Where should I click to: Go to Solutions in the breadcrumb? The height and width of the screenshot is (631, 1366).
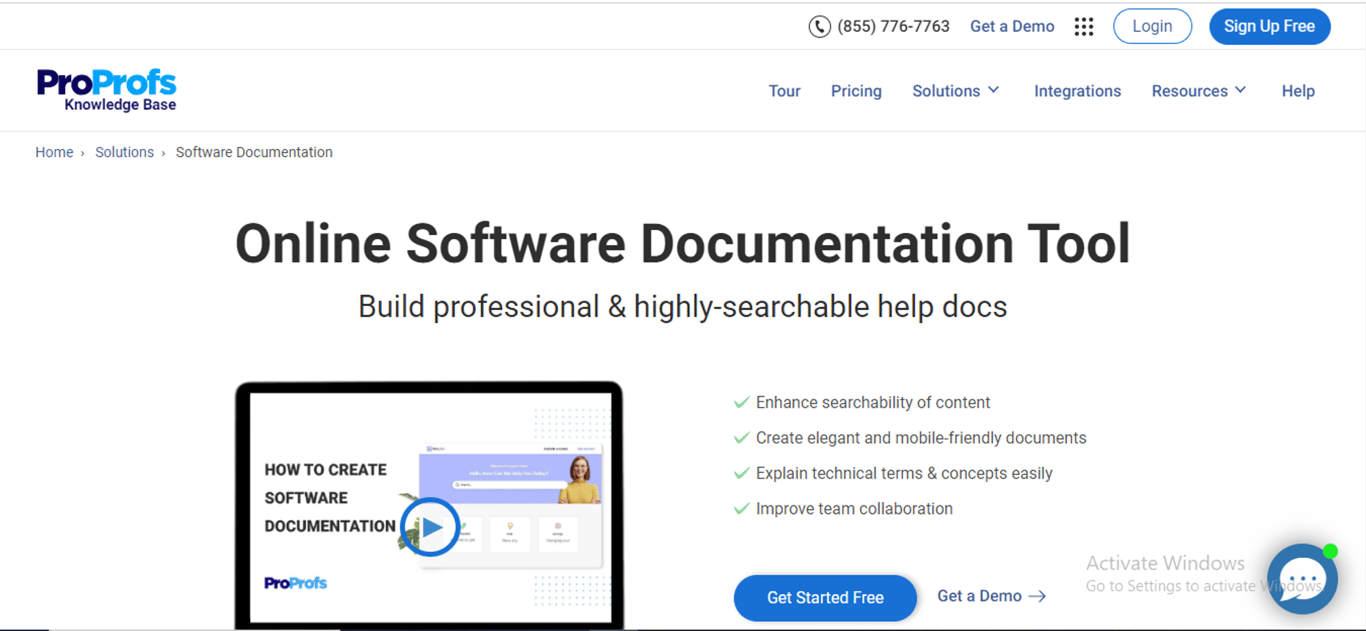pyautogui.click(x=124, y=152)
